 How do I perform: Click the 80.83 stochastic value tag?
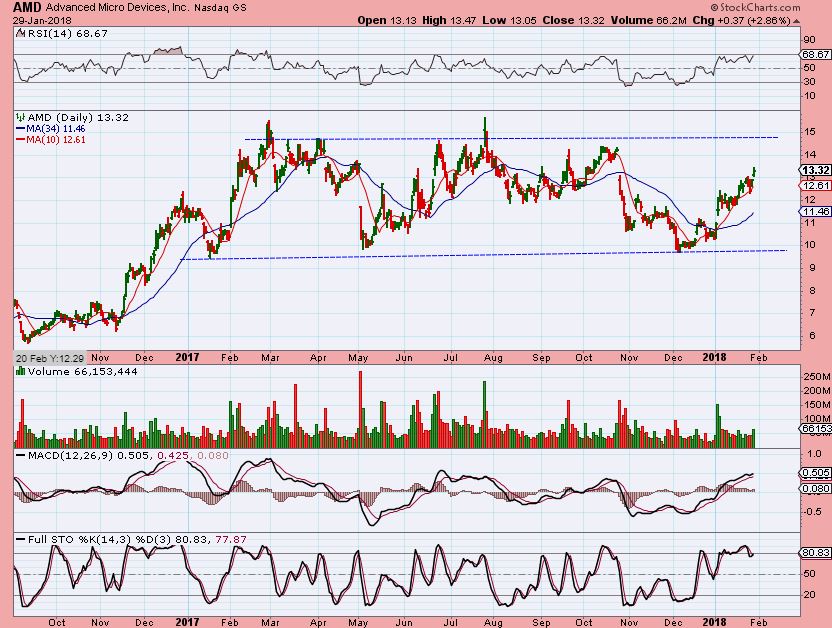[816, 553]
